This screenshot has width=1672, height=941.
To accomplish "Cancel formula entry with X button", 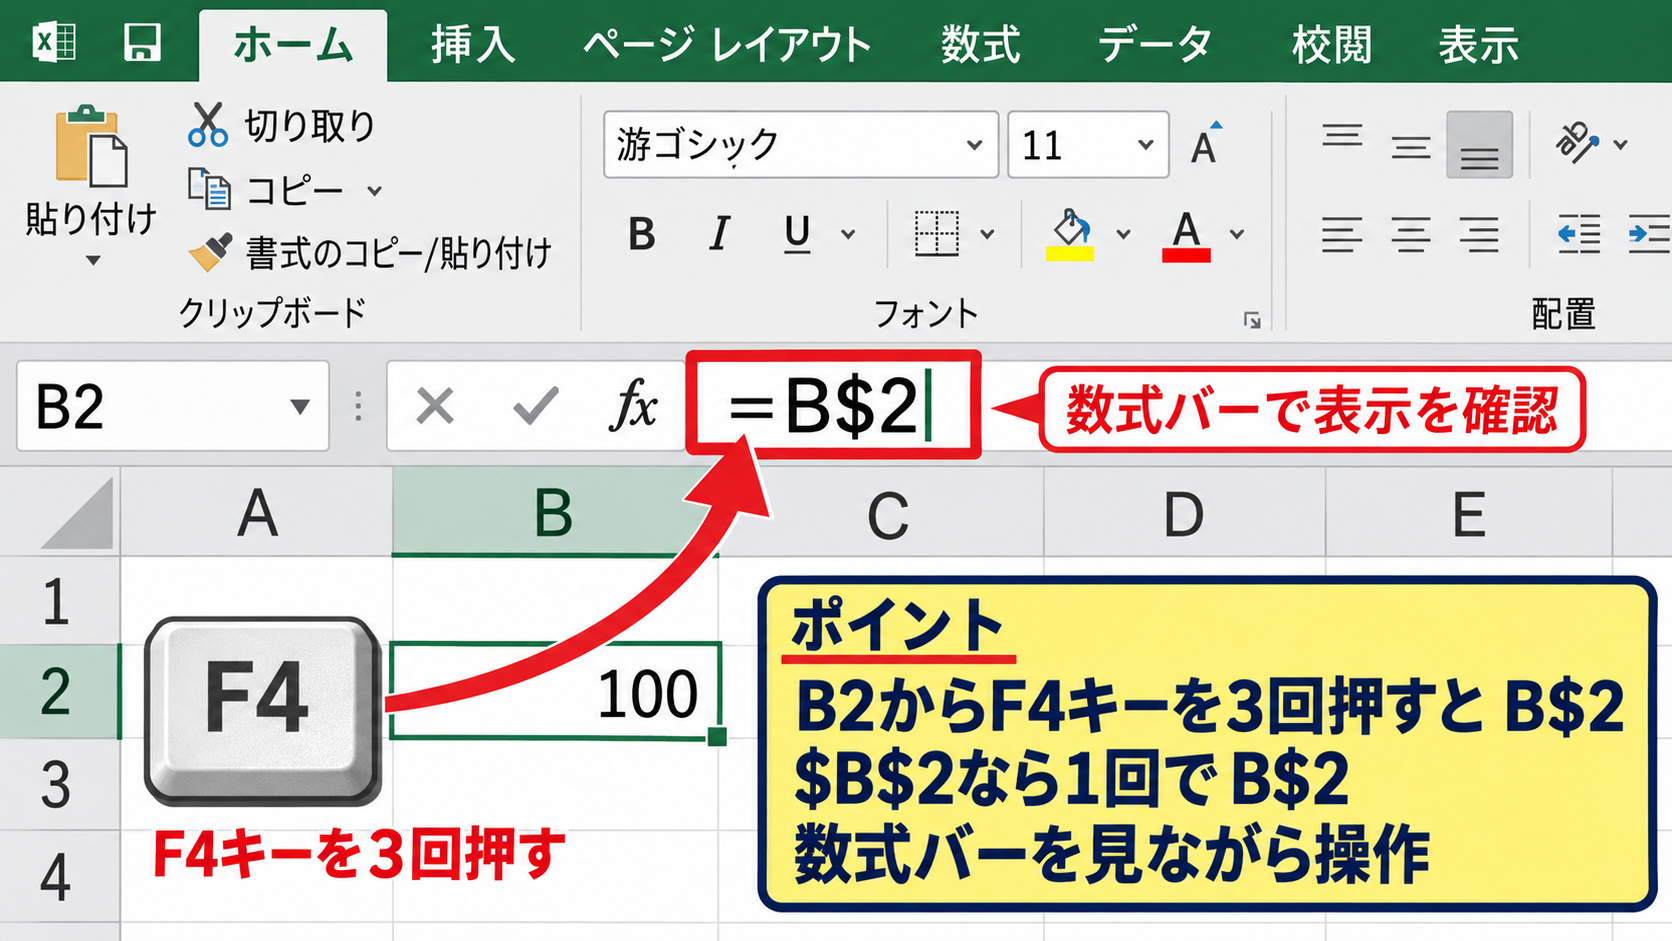I will 435,406.
